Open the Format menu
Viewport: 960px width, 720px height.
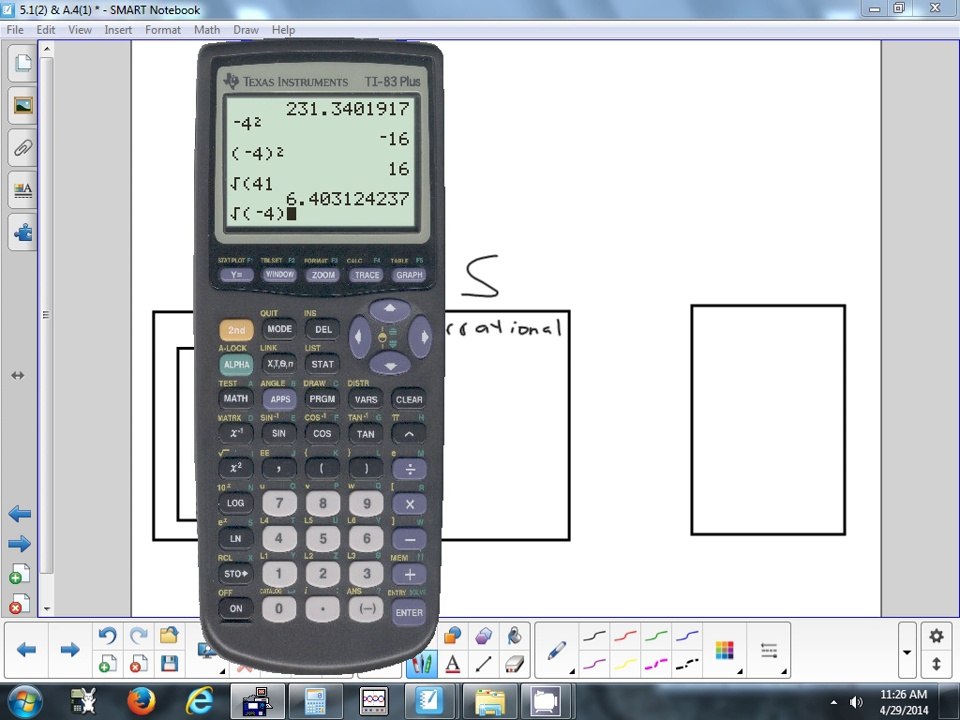tap(163, 29)
